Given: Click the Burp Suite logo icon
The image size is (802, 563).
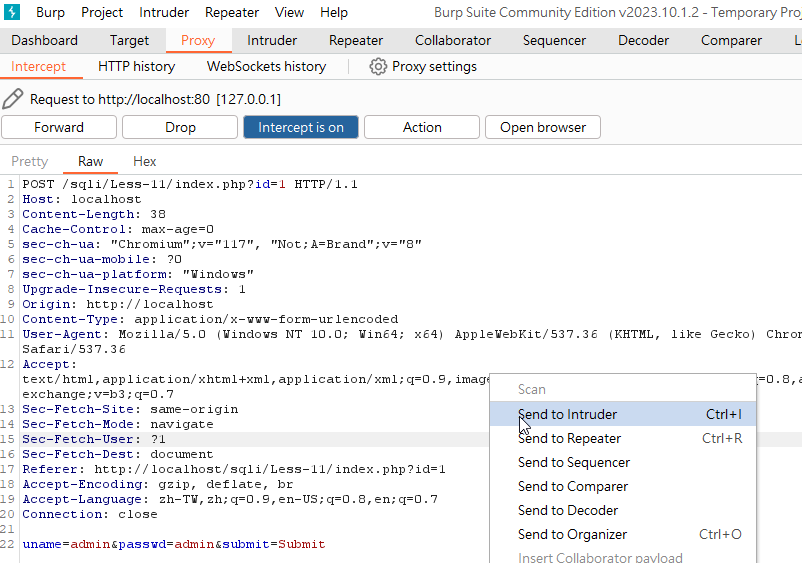Looking at the screenshot, I should [12, 12].
